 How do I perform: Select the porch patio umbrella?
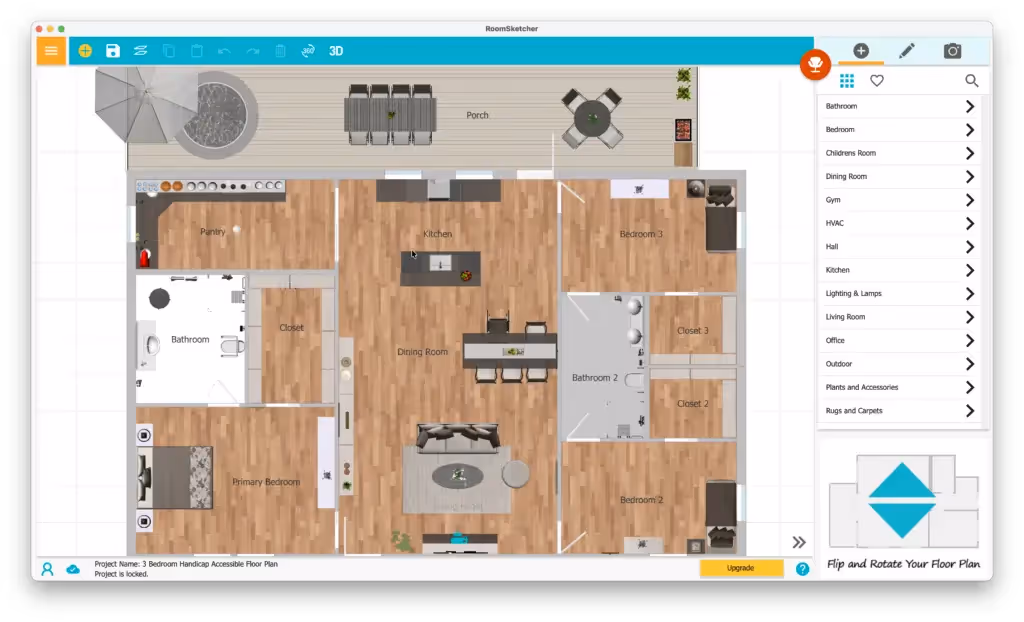(x=144, y=103)
